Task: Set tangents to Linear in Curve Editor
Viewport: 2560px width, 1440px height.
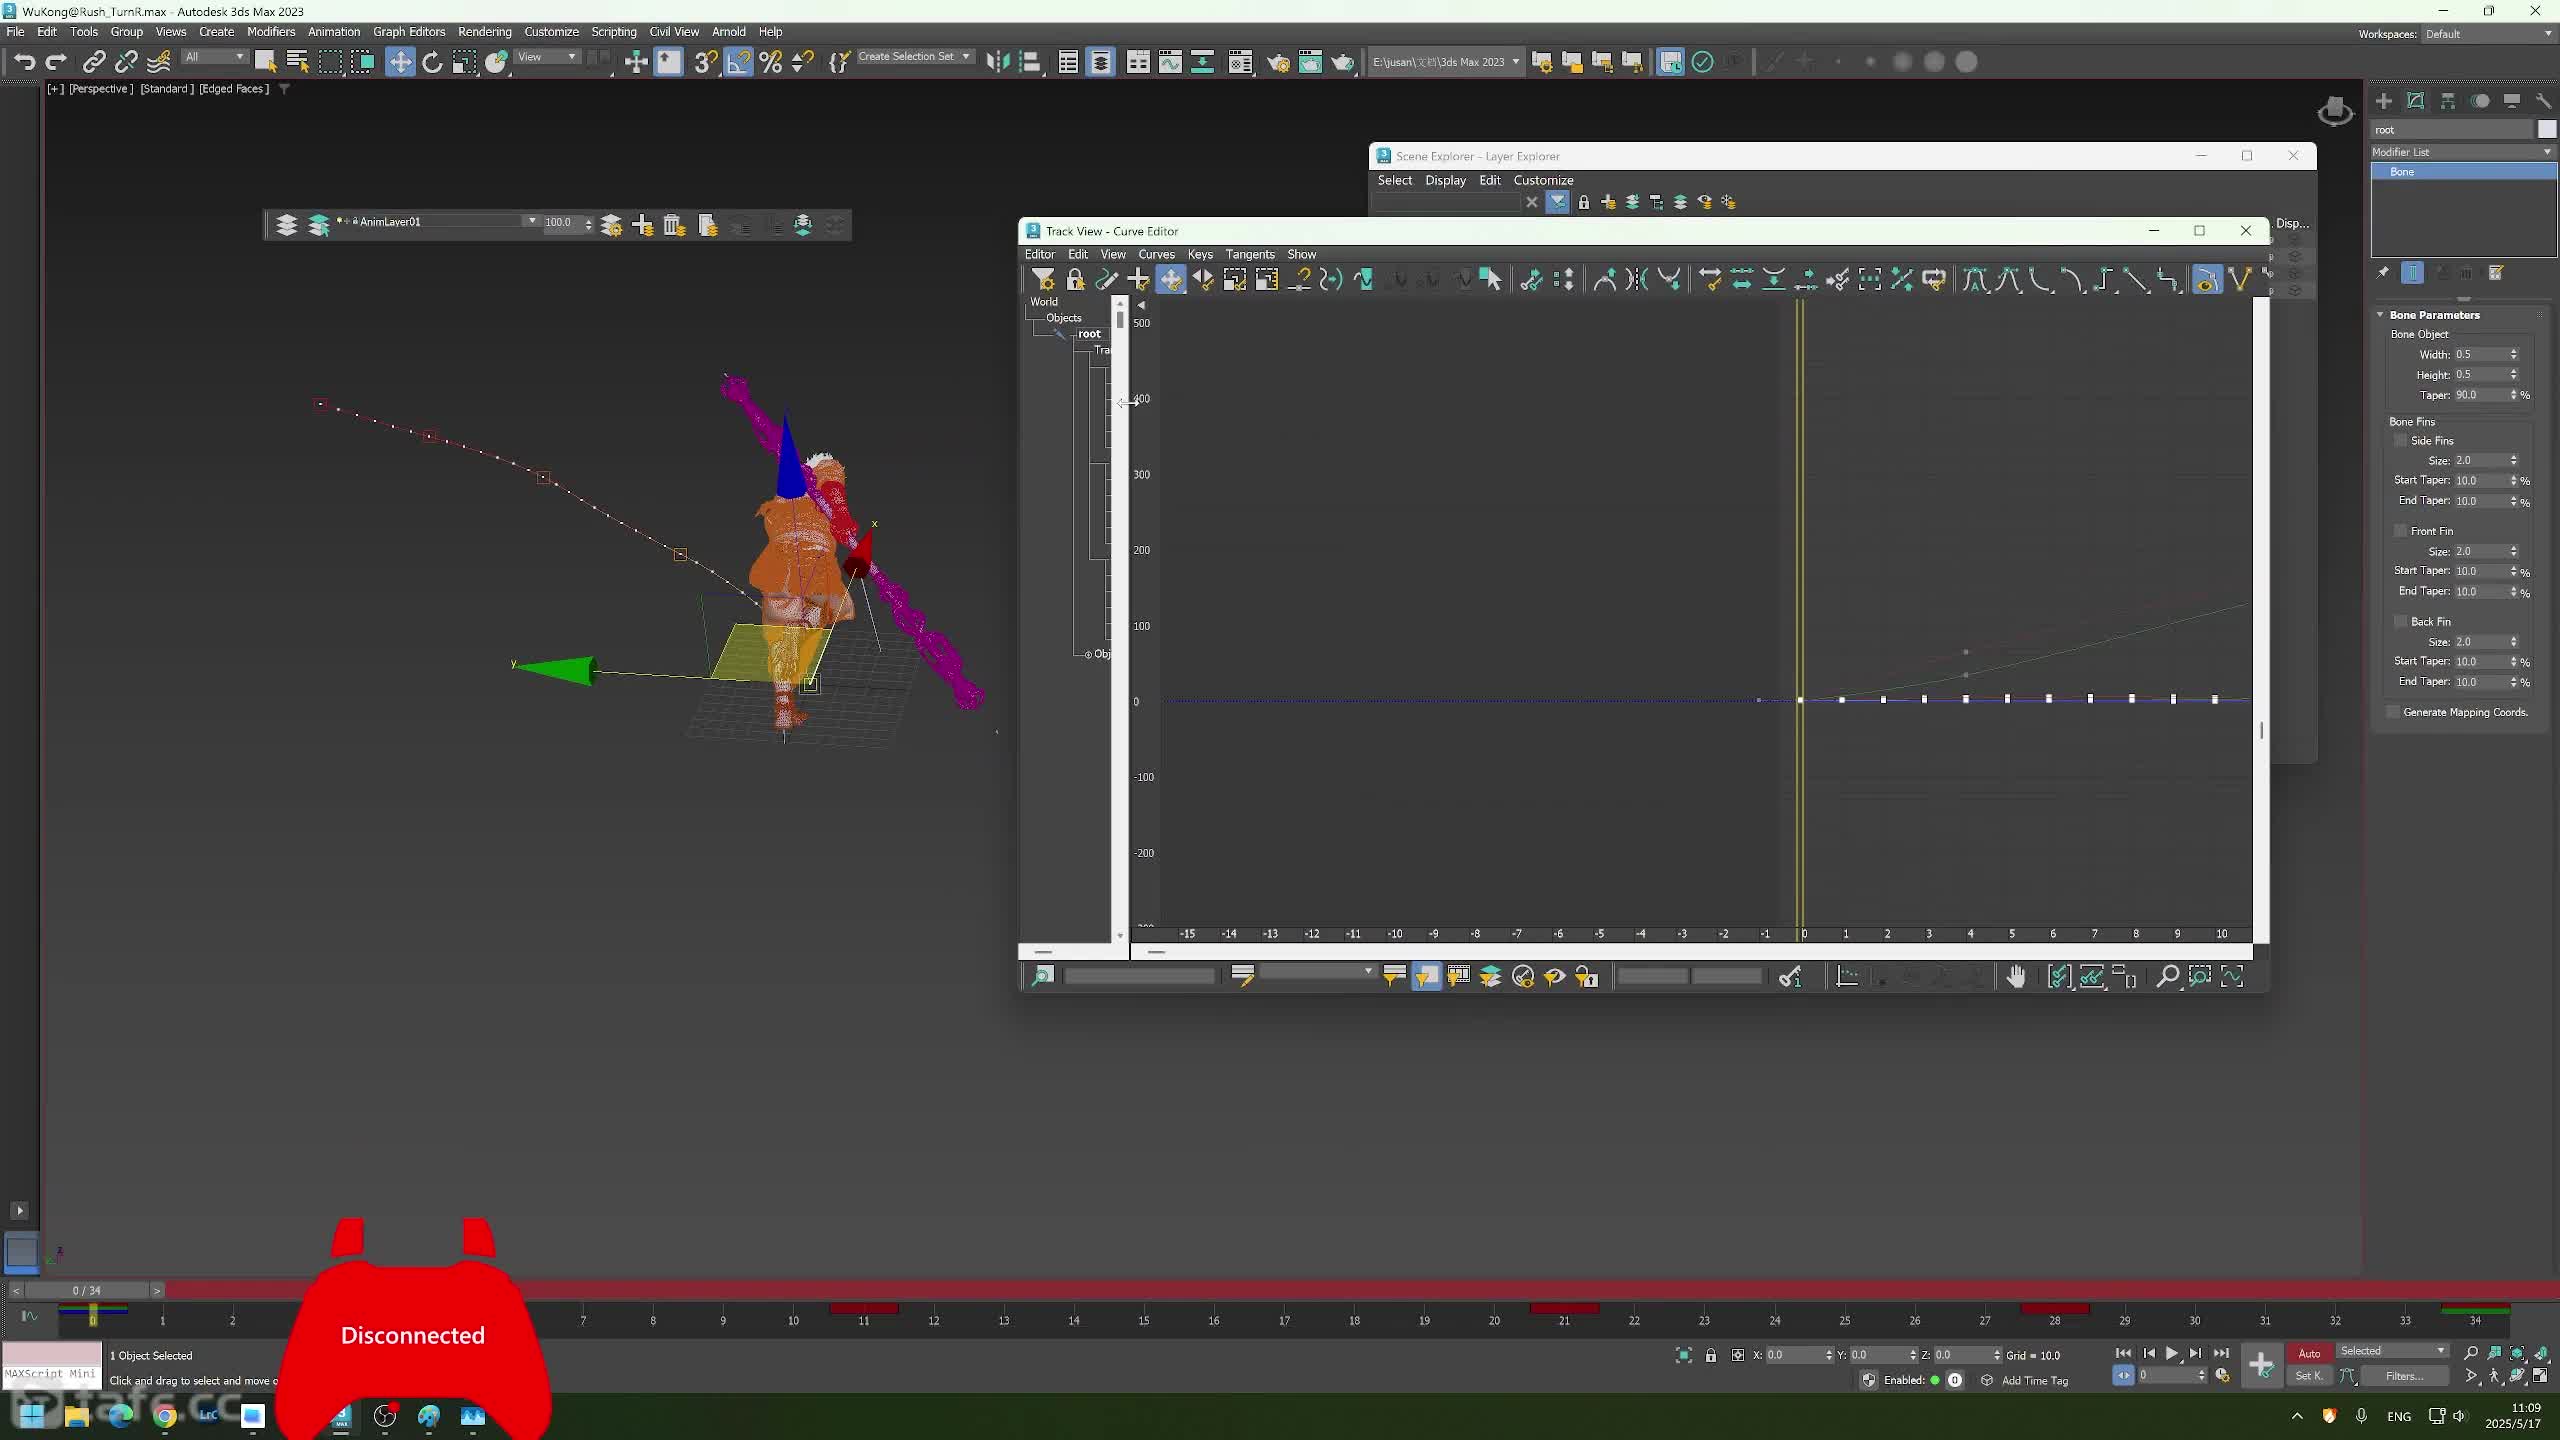Action: 2135,280
